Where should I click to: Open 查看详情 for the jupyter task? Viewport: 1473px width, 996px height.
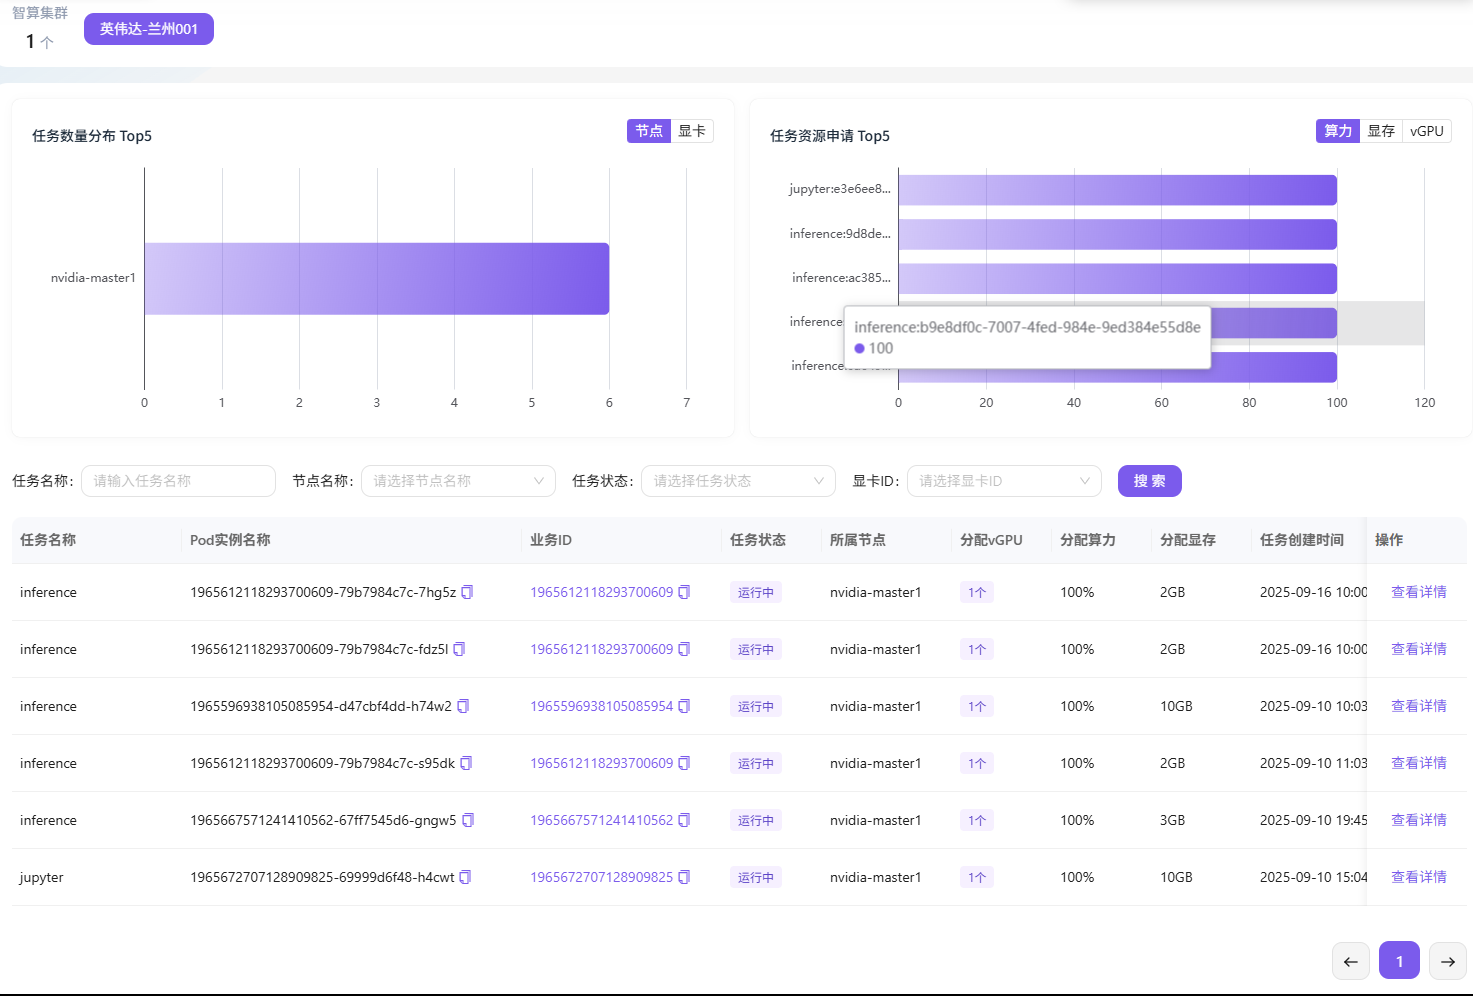[1418, 877]
